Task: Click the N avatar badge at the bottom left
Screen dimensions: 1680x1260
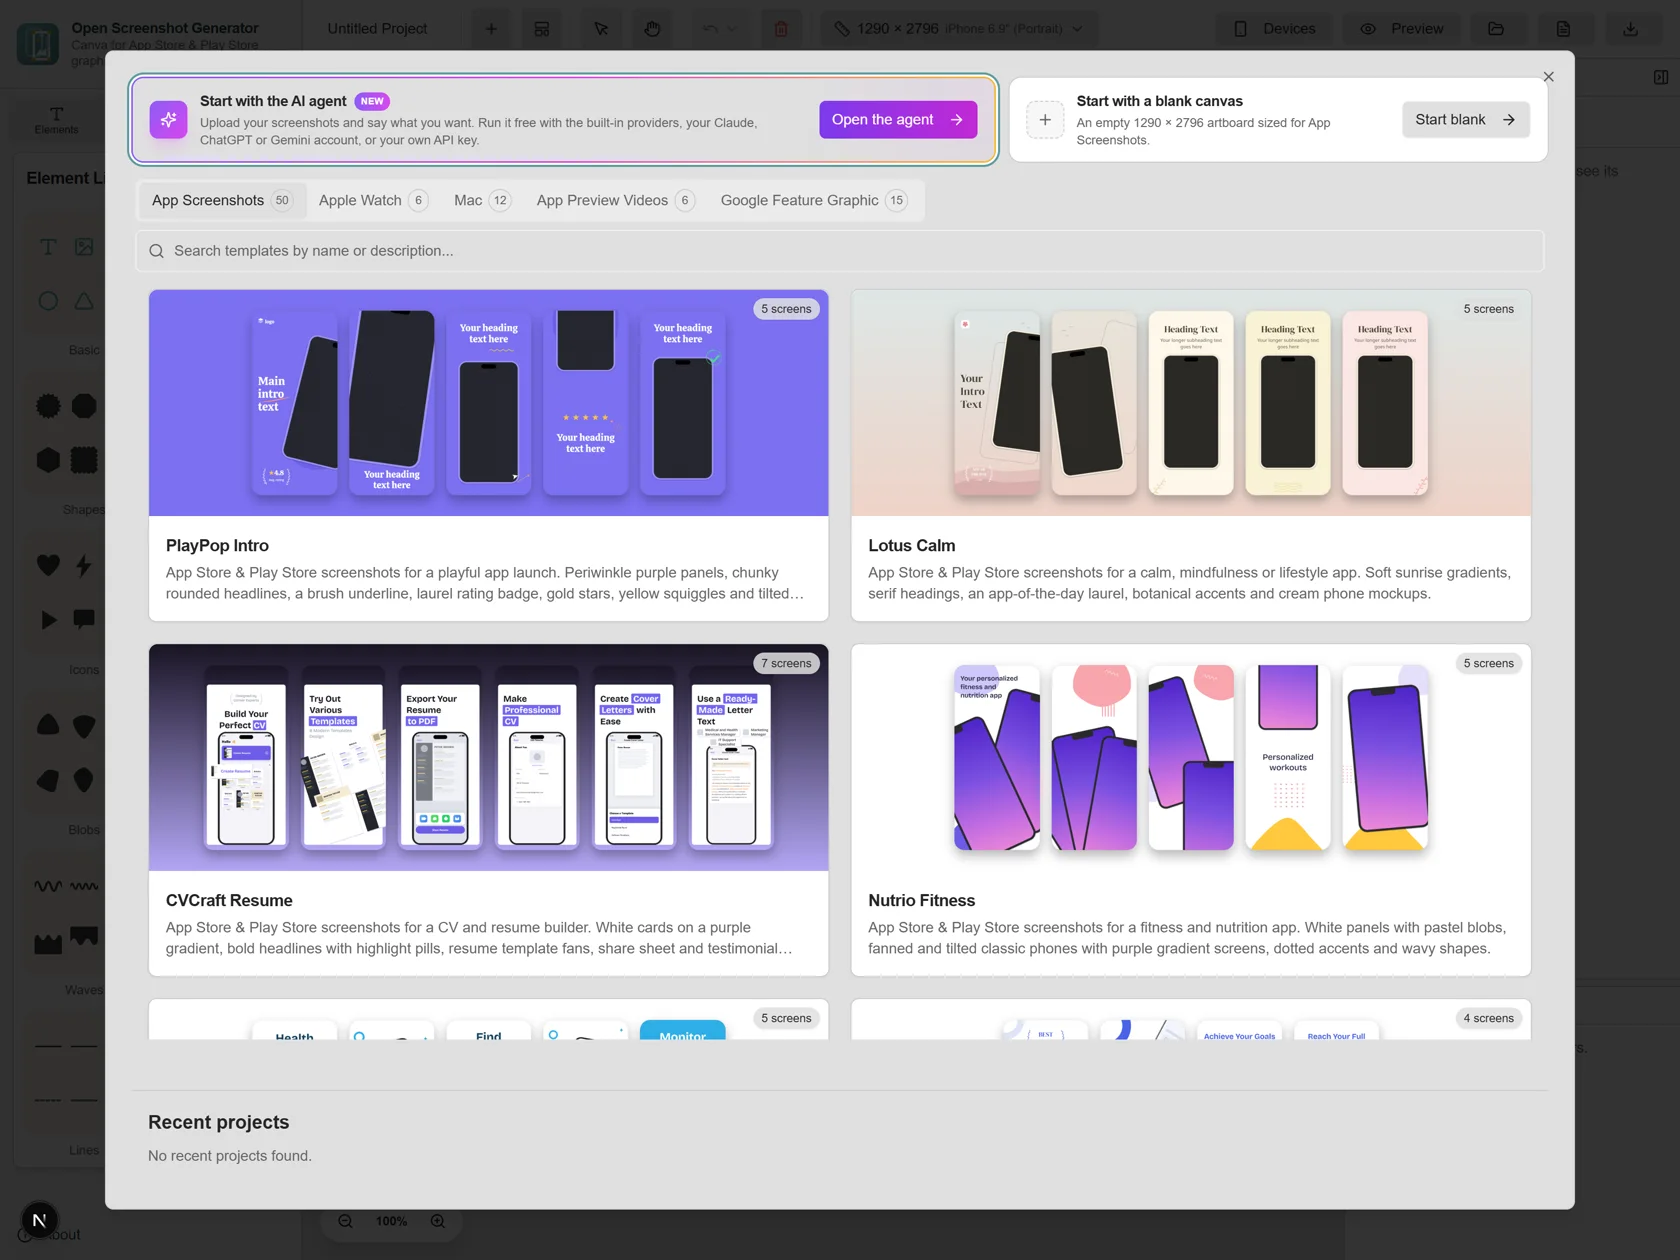Action: (39, 1220)
